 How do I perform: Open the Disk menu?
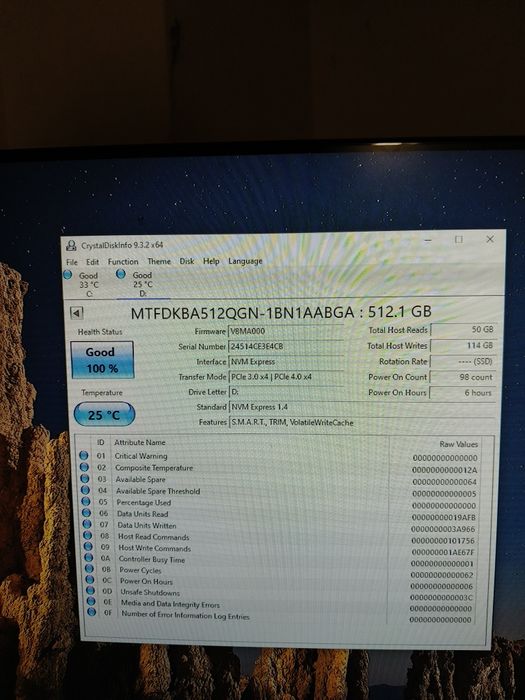click(187, 261)
